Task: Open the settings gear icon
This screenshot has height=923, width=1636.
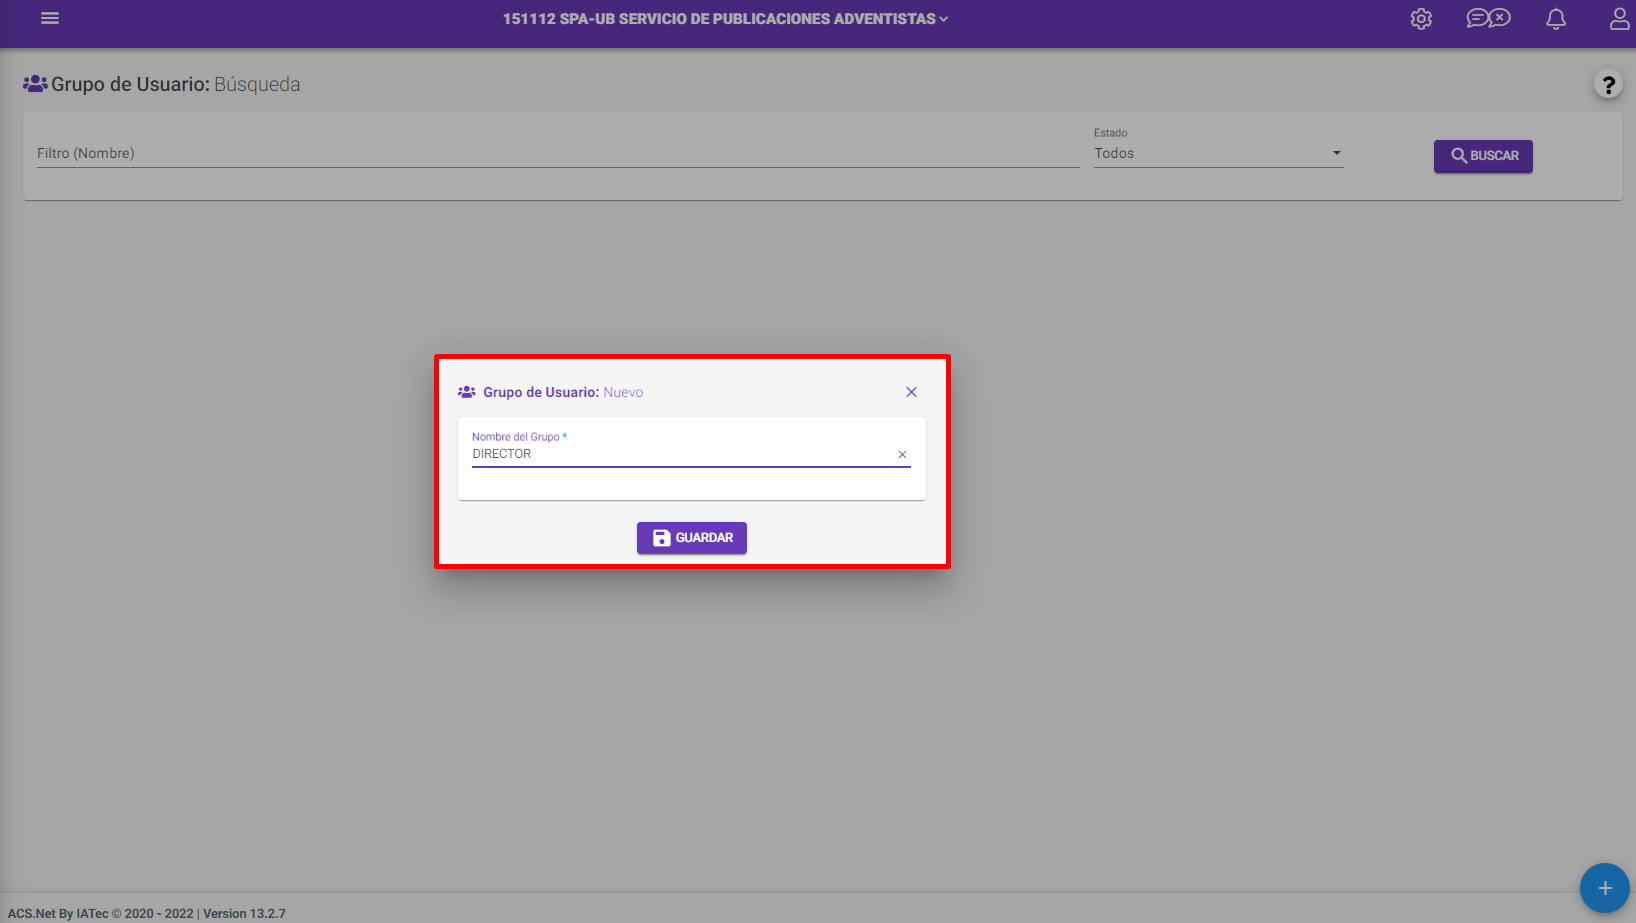Action: tap(1421, 19)
